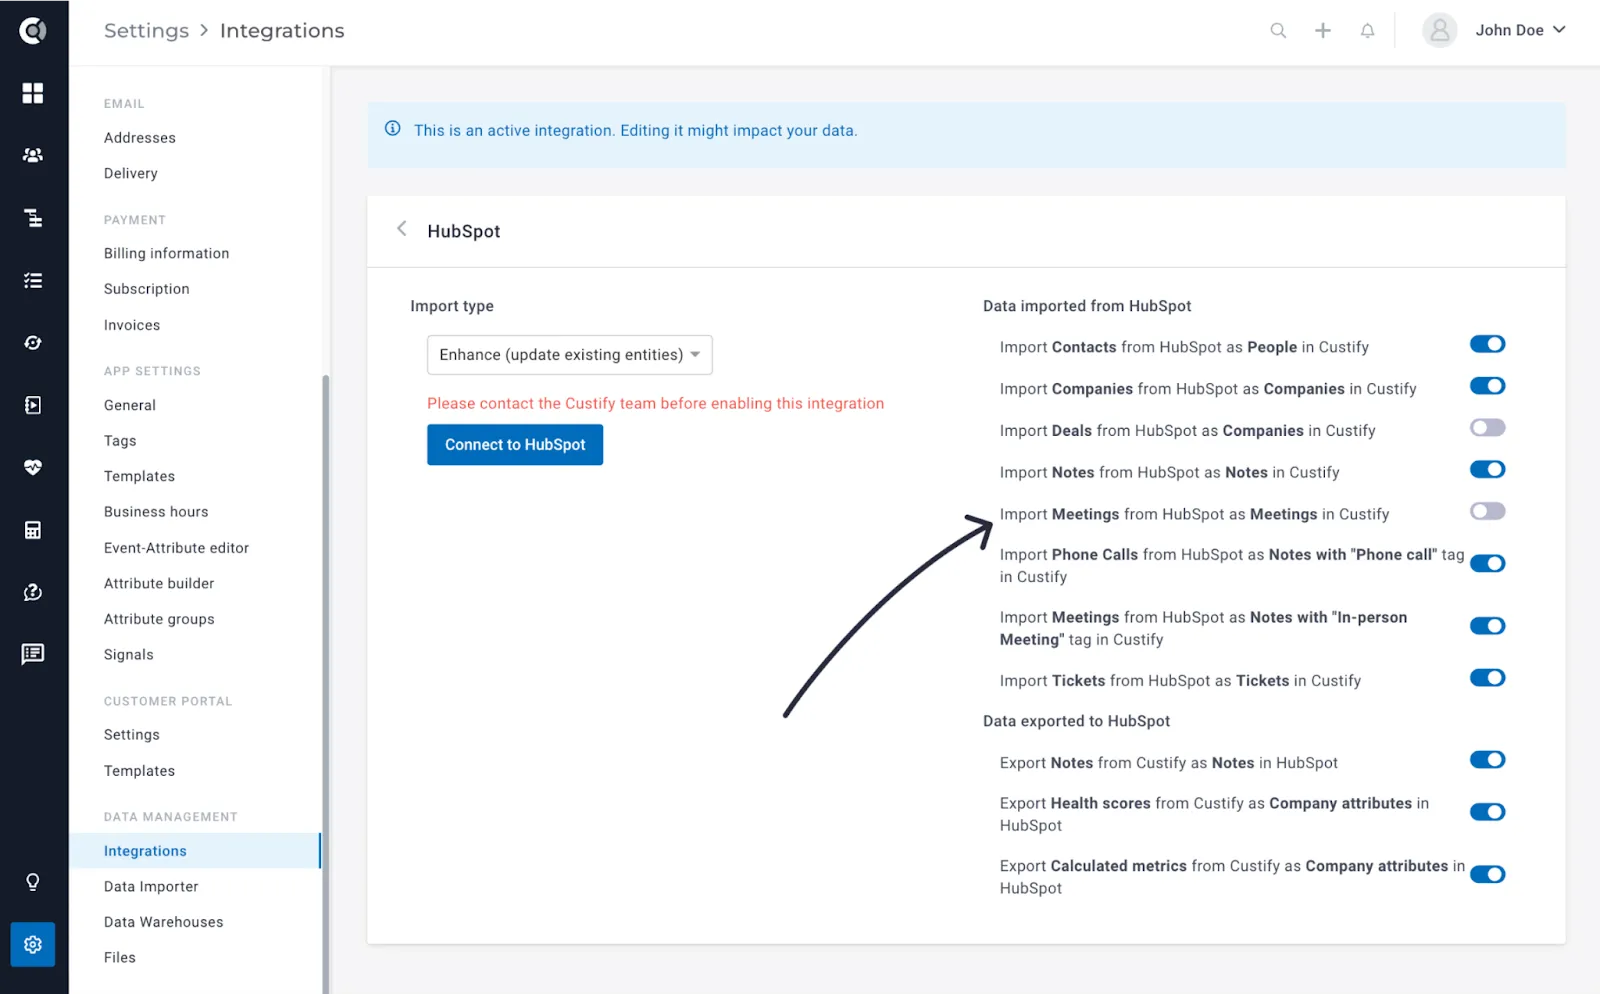Open the Signals settings link
Viewport: 1600px width, 994px height.
tap(129, 655)
